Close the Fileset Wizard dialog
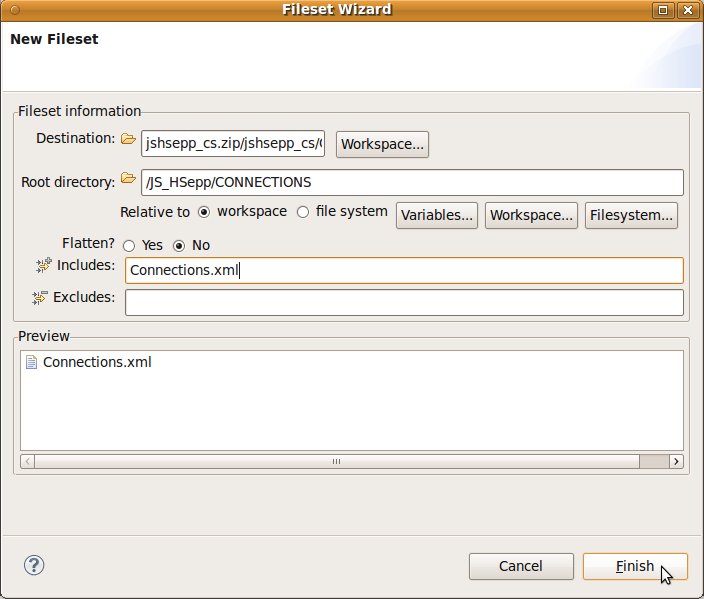 tap(688, 10)
